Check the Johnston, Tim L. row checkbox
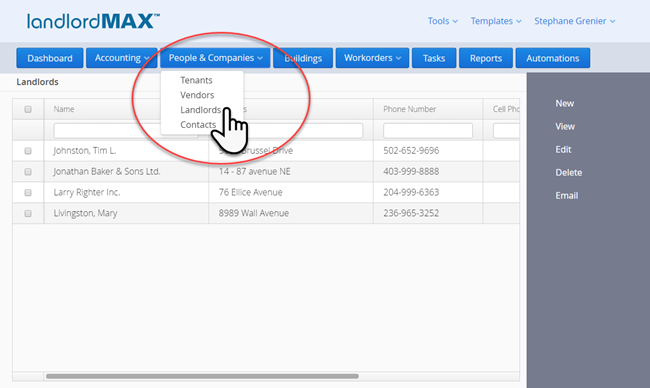This screenshot has width=650, height=388. 28,151
